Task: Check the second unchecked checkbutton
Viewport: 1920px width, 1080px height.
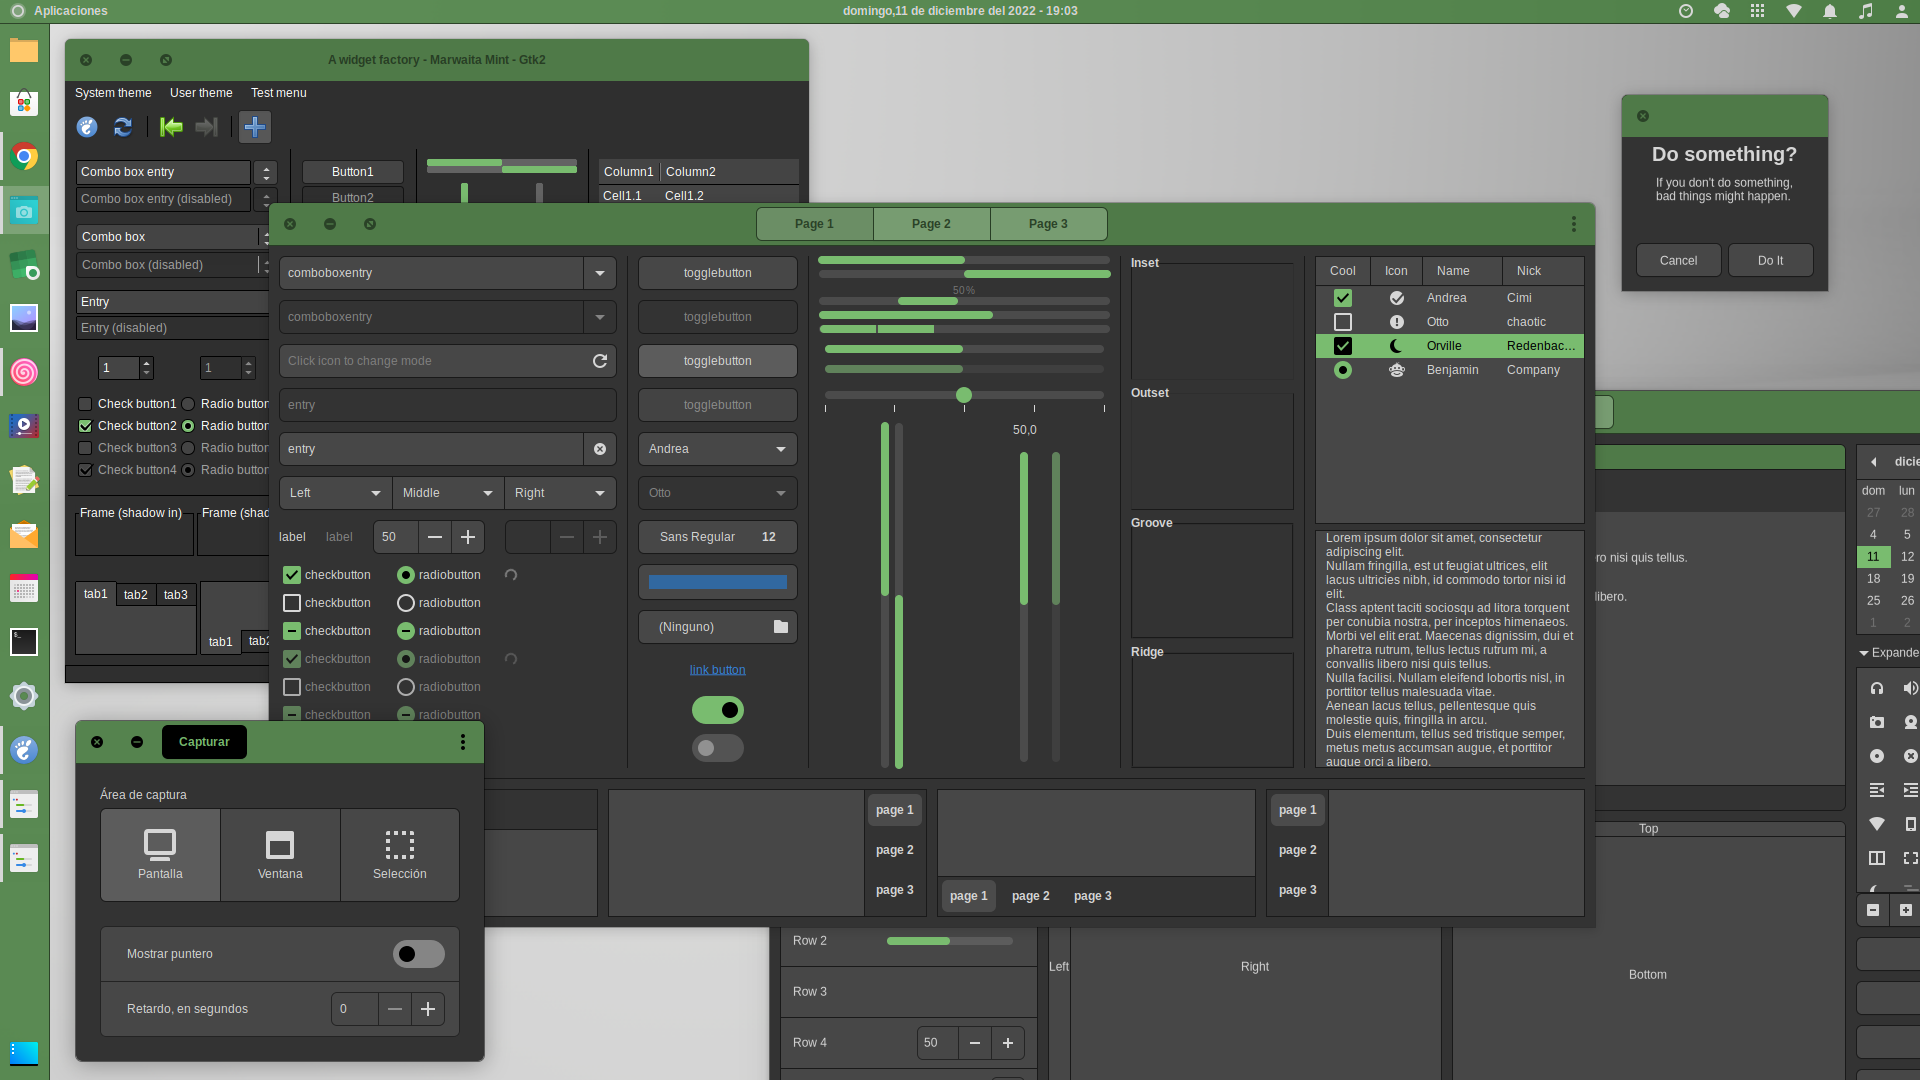Action: tap(292, 687)
